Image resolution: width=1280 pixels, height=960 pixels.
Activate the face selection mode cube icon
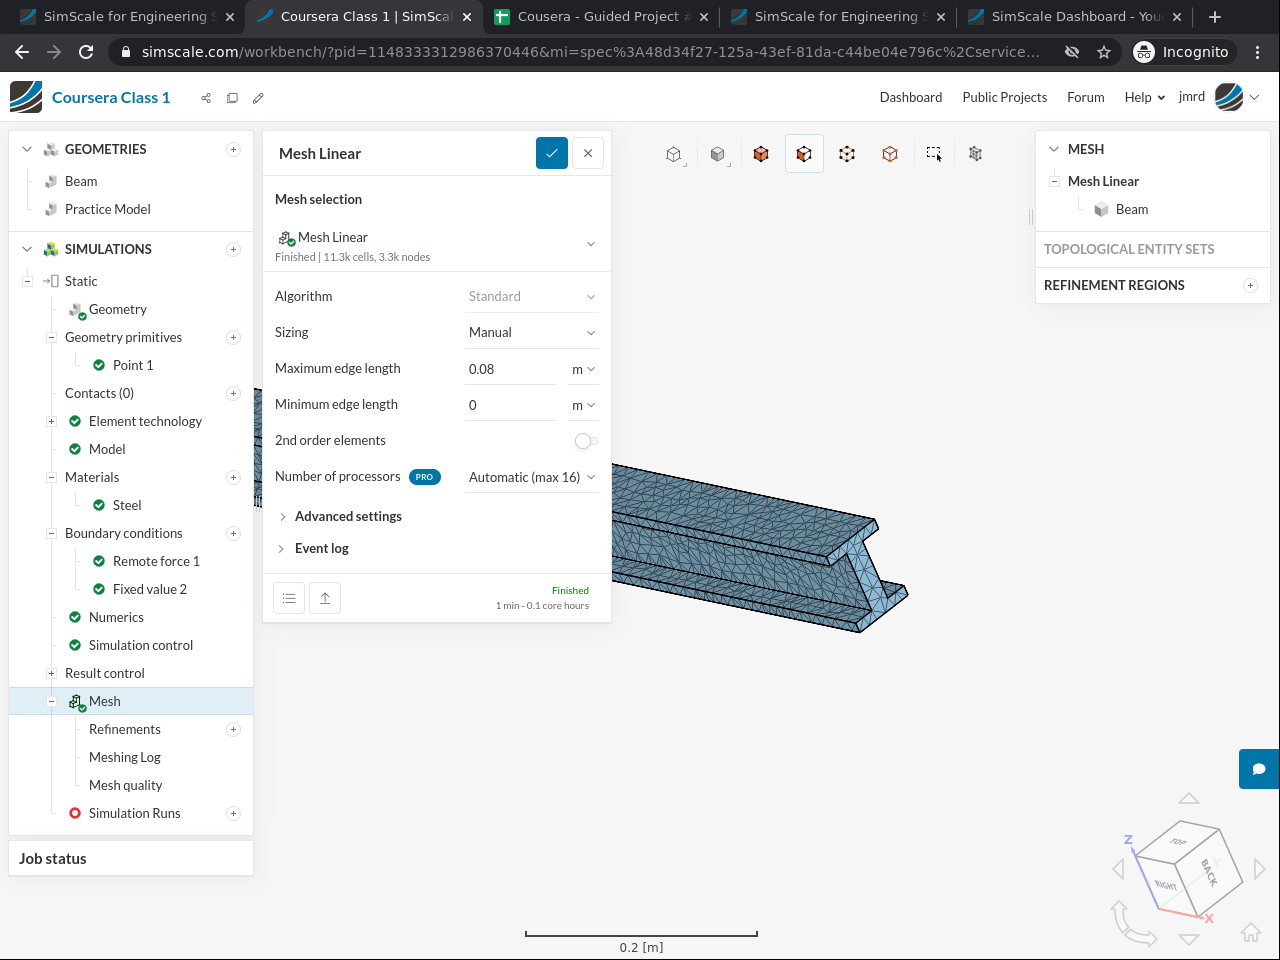(x=804, y=154)
